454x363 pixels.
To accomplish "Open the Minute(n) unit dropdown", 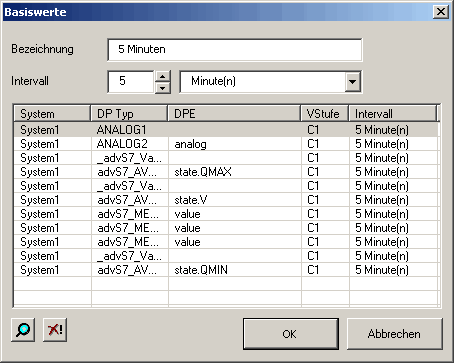I will [x=353, y=81].
